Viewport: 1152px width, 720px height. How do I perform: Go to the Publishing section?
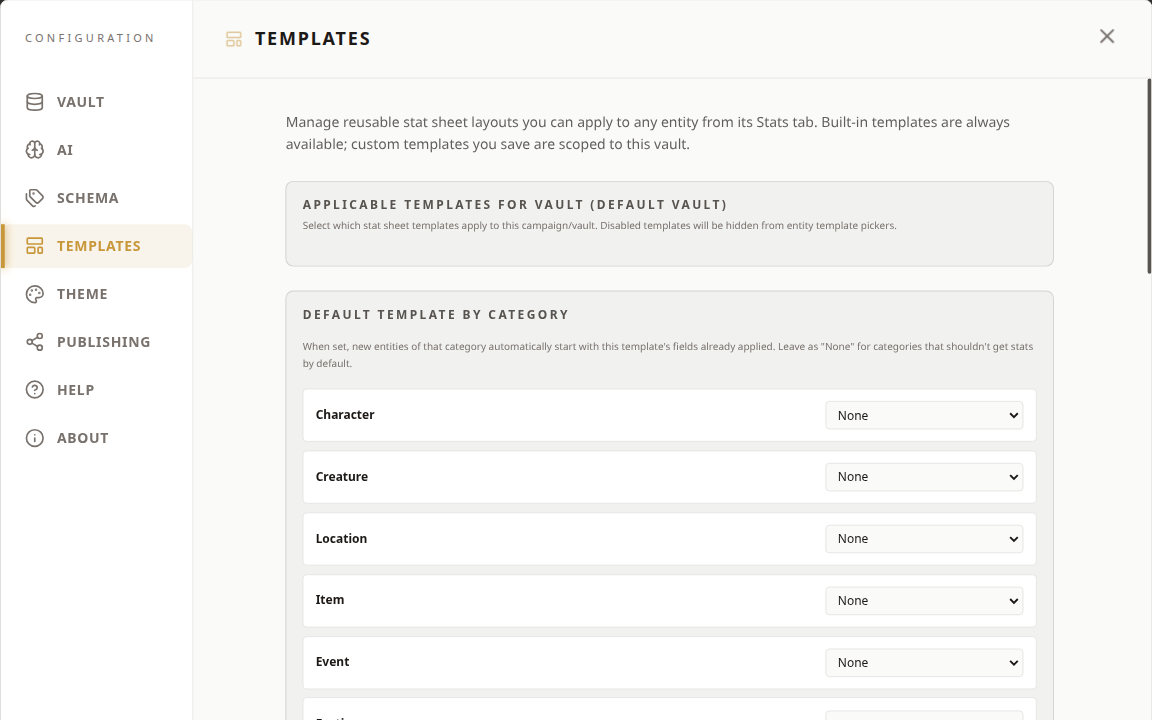click(x=97, y=342)
